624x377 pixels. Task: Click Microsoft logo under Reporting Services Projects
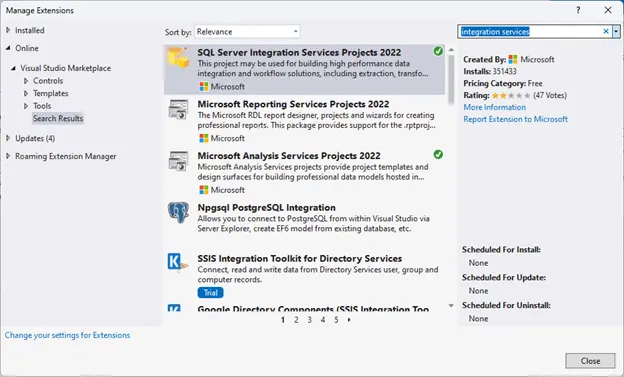(204, 138)
